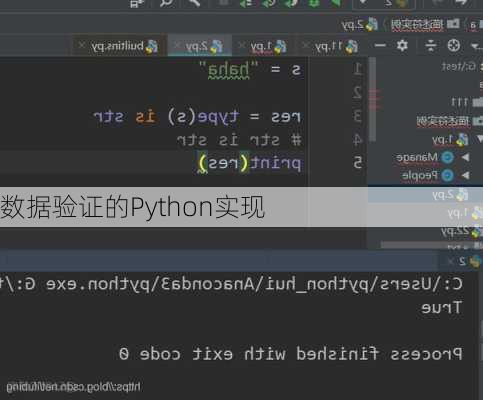Screen dimensions: 483x400
Task: Click type(s) call on line 3
Action: coord(203,117)
